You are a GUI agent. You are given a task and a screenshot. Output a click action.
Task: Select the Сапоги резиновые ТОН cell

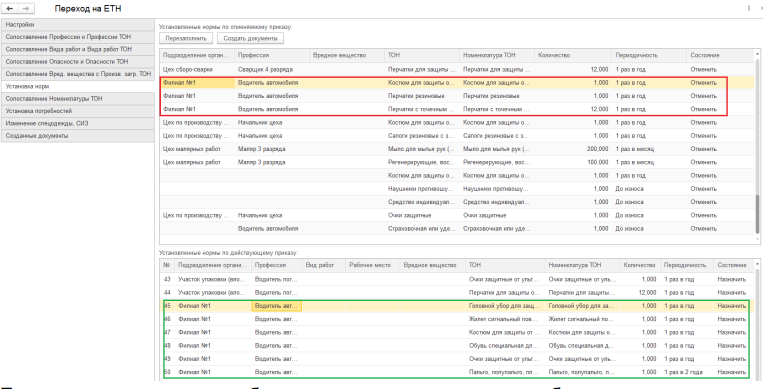click(422, 136)
